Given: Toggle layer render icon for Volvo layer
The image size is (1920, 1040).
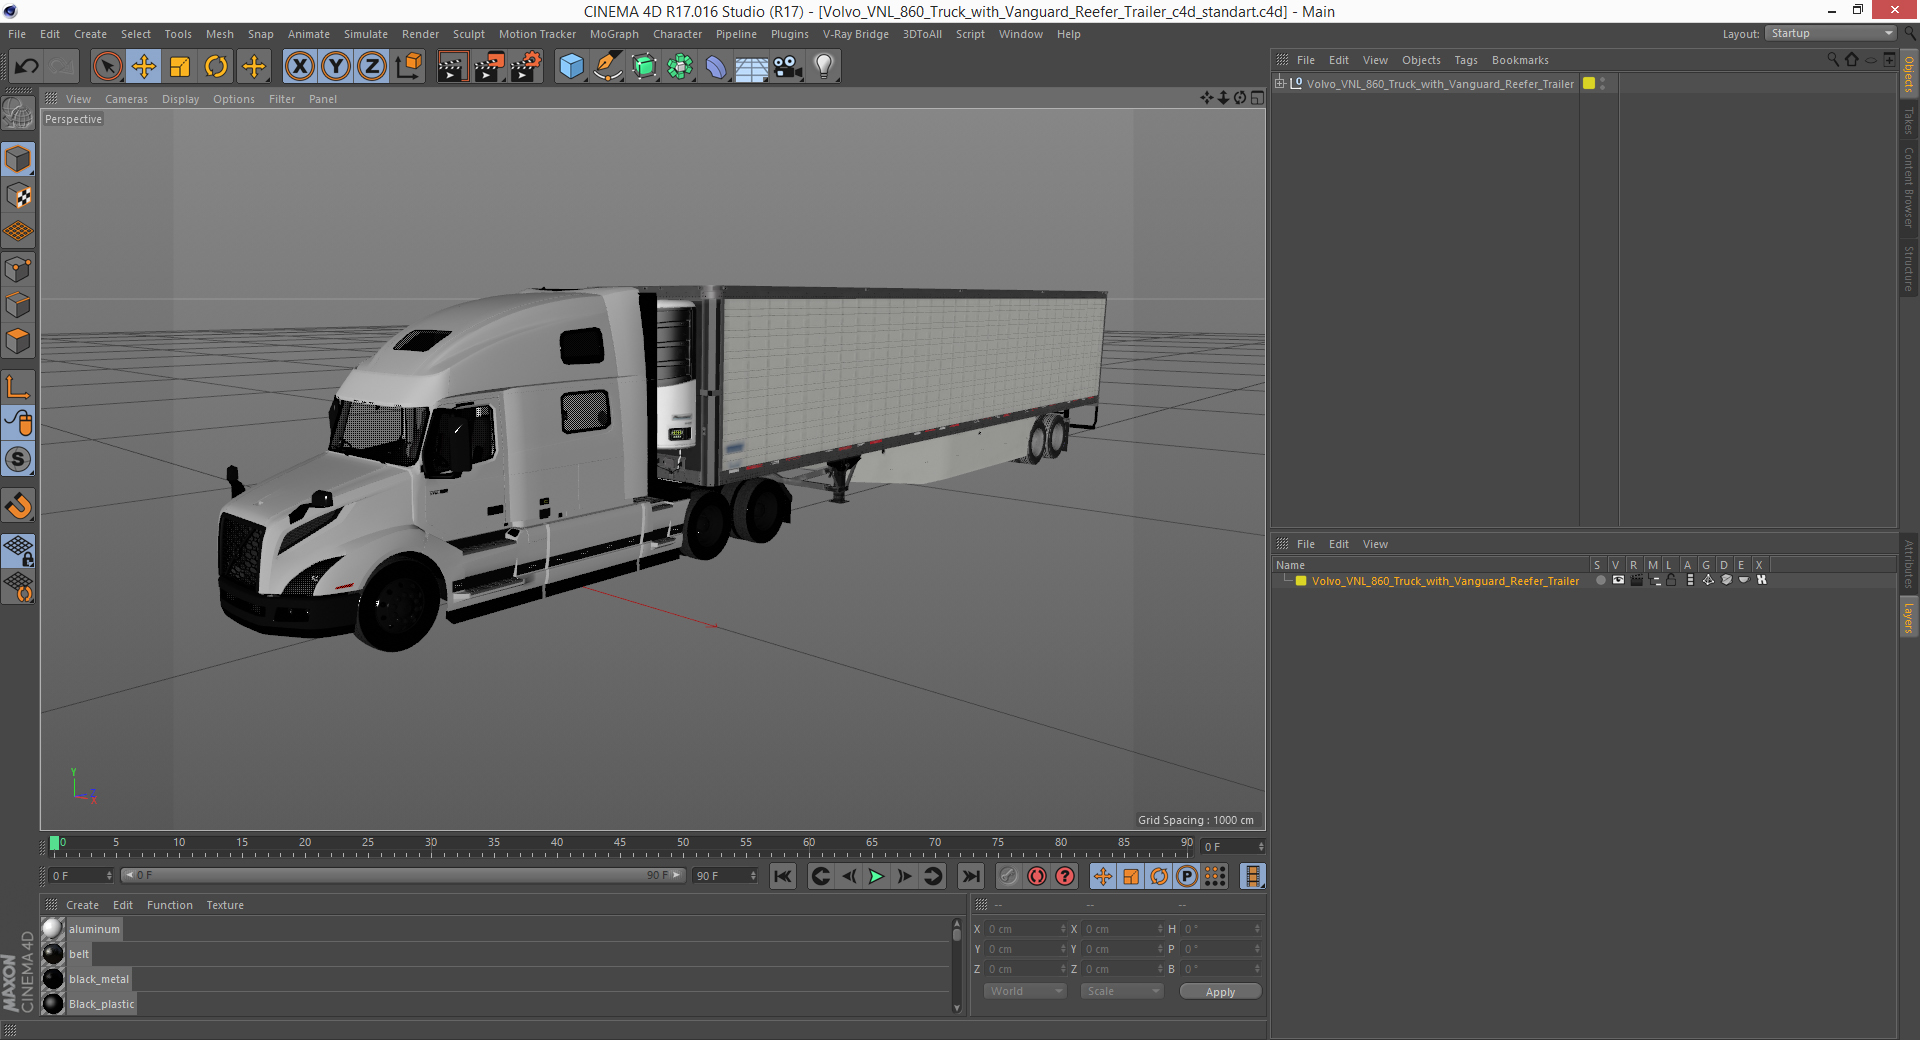Looking at the screenshot, I should (1636, 580).
